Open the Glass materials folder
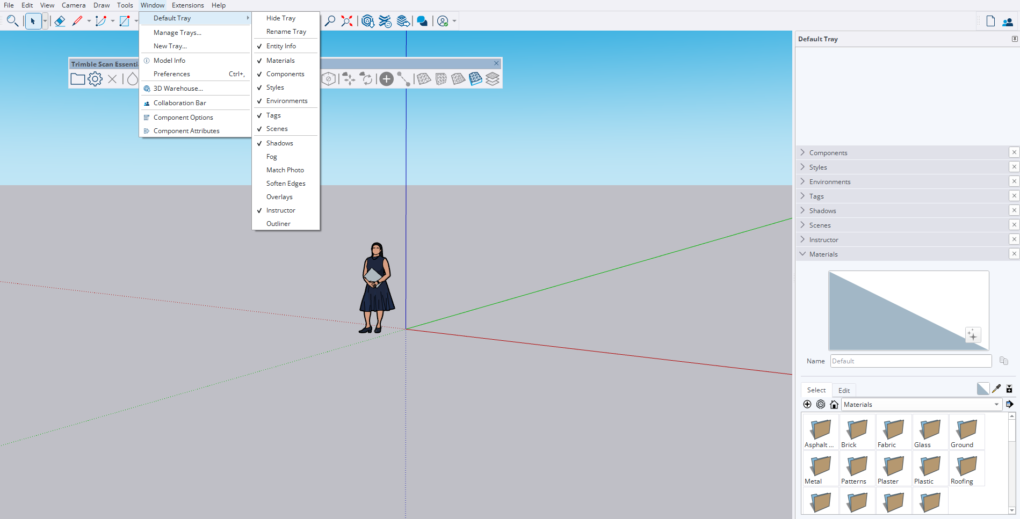Viewport: 1020px width, 519px height. [x=929, y=432]
